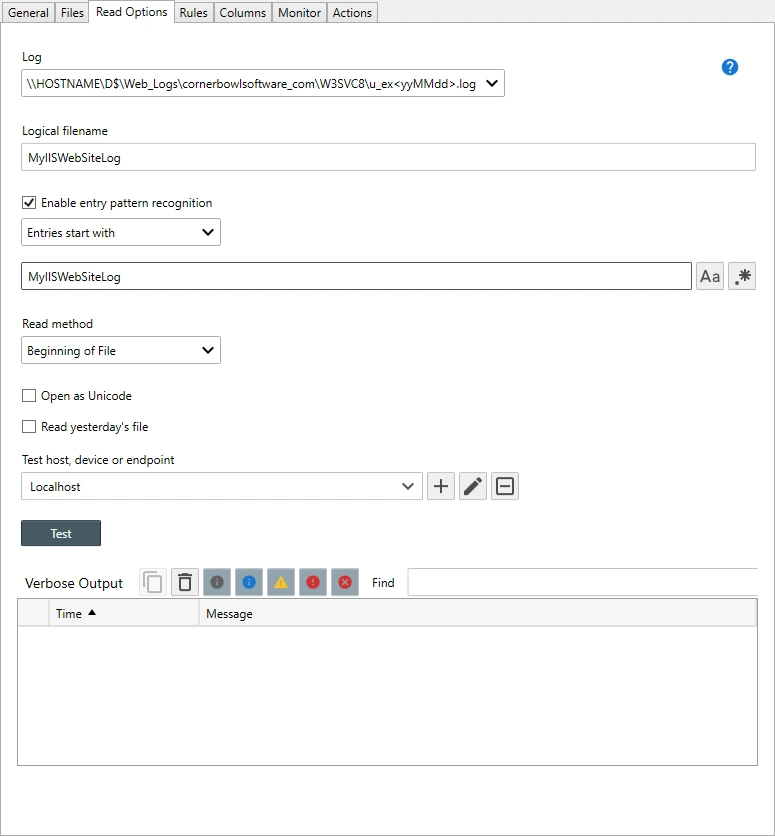The width and height of the screenshot is (775, 836).
Task: Copy verbose output to clipboard
Action: pos(153,582)
